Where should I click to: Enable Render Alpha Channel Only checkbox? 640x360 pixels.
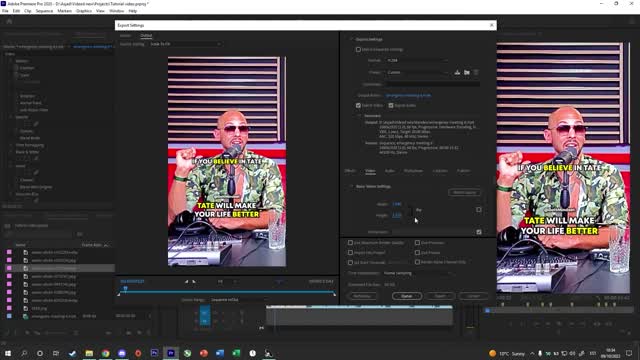click(417, 262)
